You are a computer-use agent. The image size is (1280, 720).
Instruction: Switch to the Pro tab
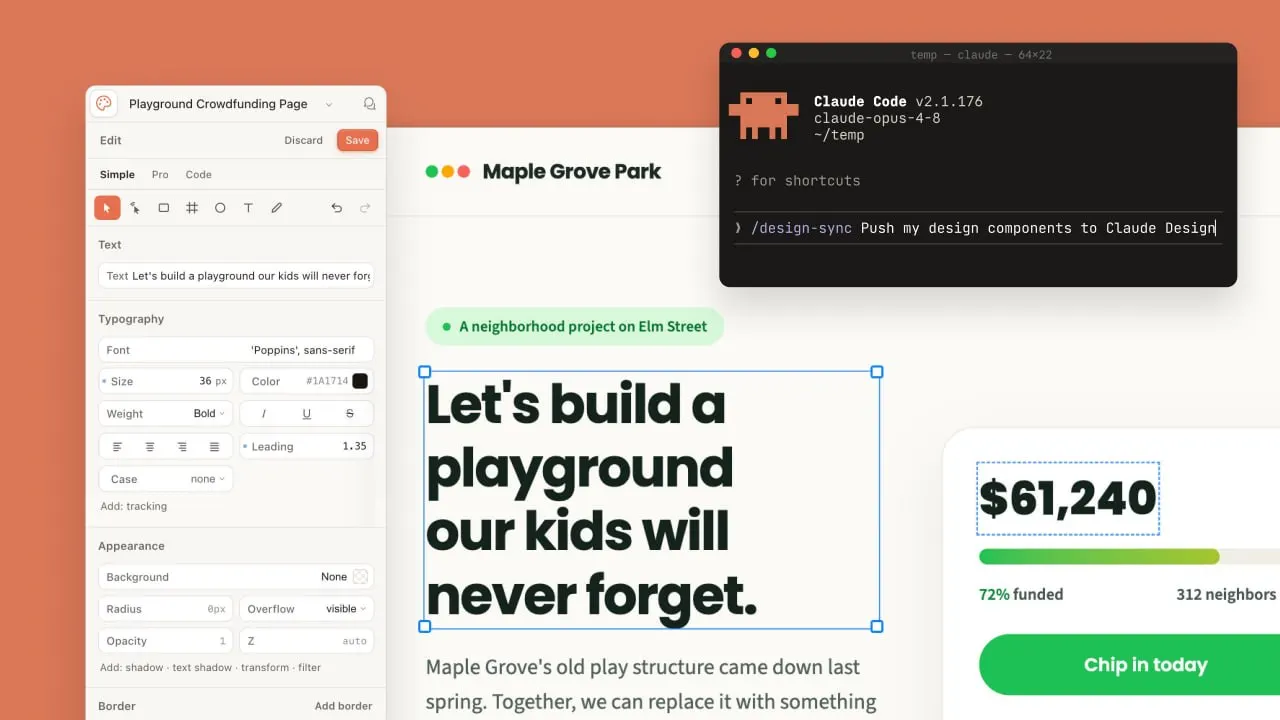point(160,175)
